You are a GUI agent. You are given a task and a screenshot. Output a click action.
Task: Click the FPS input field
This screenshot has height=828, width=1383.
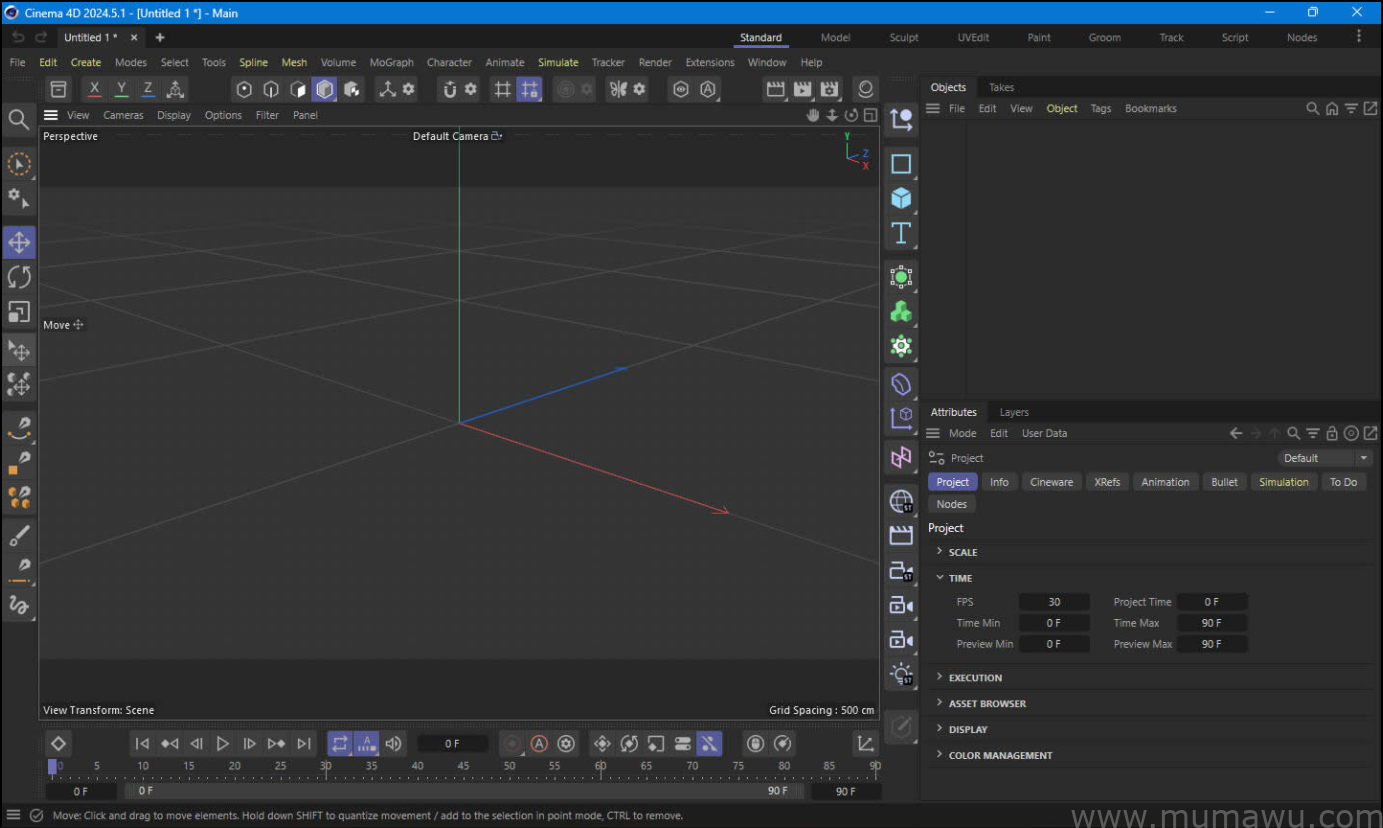(x=1054, y=601)
